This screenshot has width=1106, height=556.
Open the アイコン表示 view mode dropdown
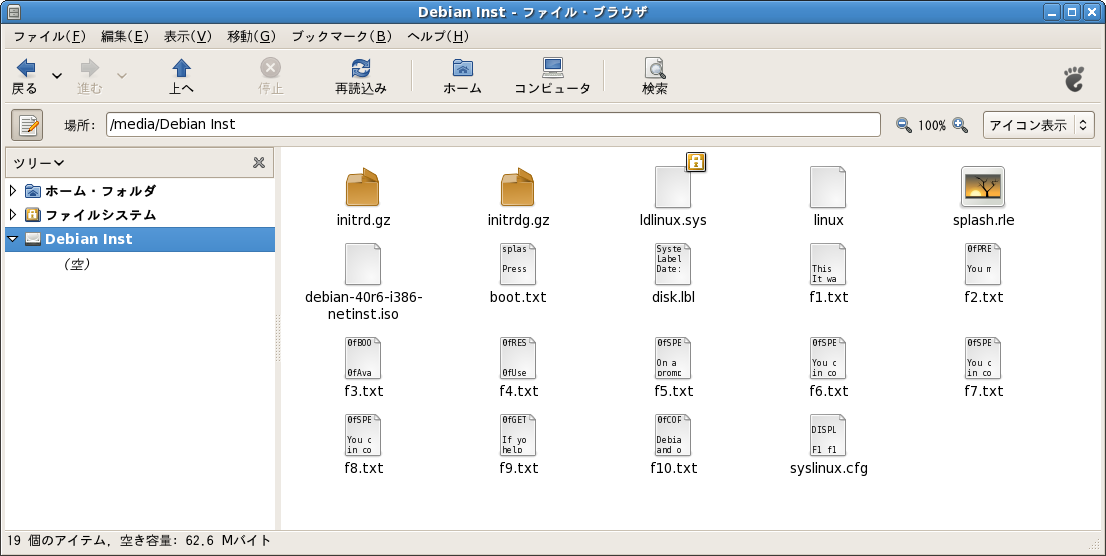coord(1038,125)
